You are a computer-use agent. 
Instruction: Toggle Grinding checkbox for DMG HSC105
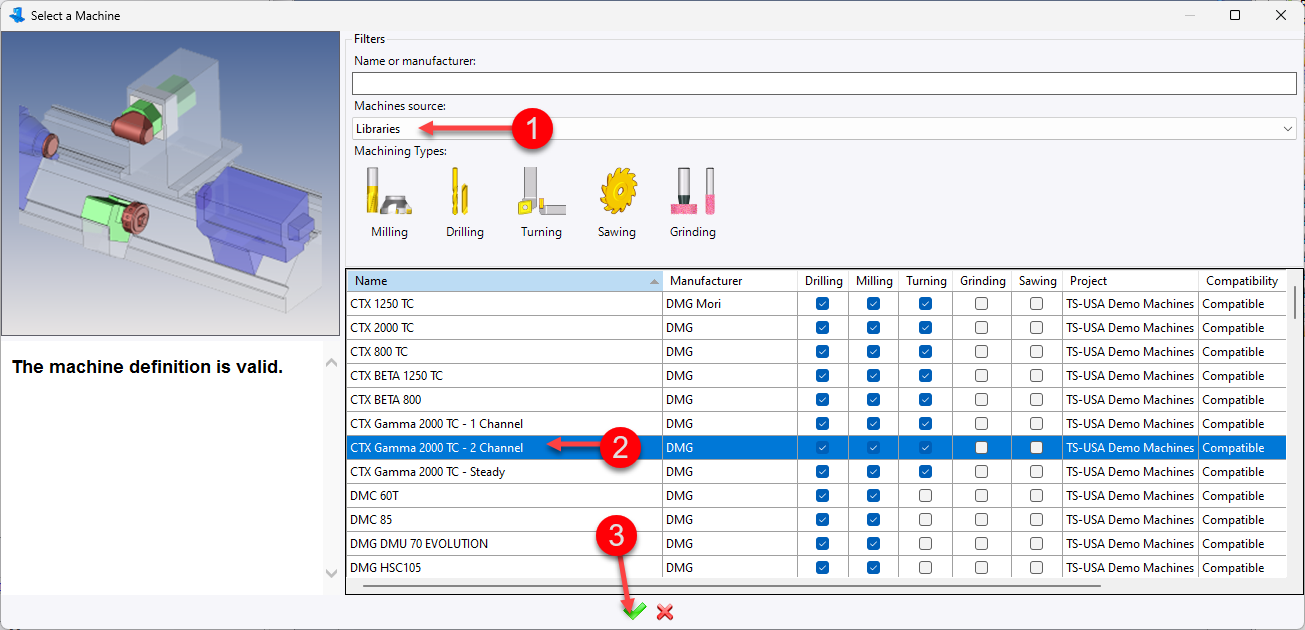pos(981,568)
